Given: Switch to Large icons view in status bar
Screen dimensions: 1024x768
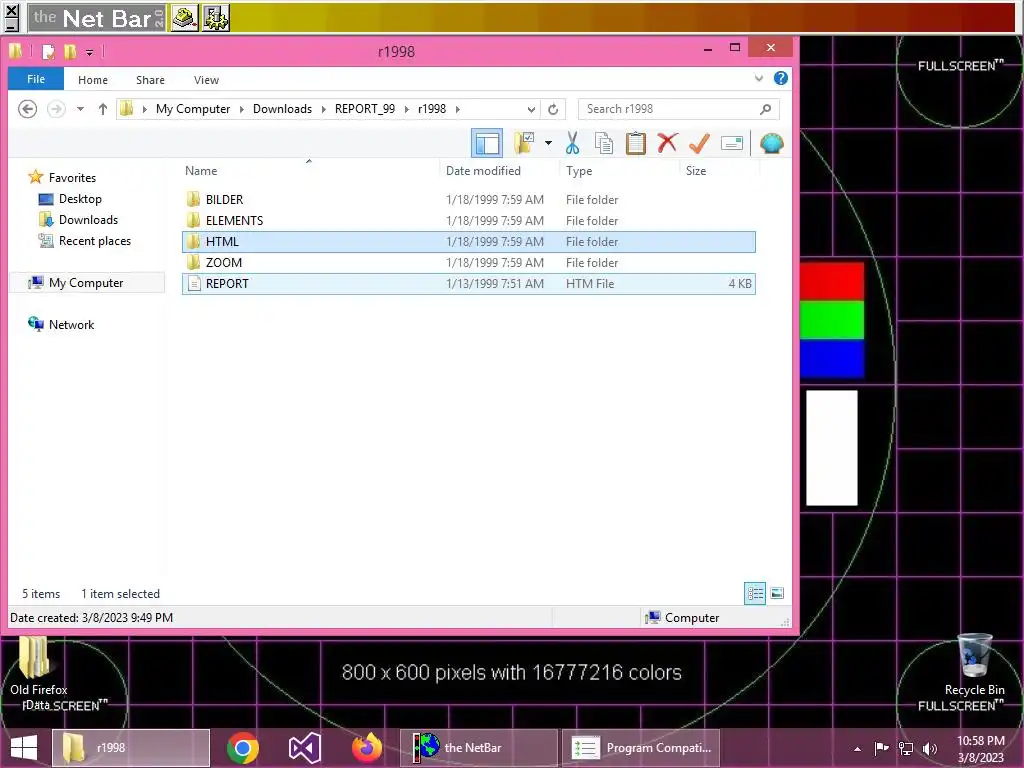Looking at the screenshot, I should pyautogui.click(x=777, y=593).
